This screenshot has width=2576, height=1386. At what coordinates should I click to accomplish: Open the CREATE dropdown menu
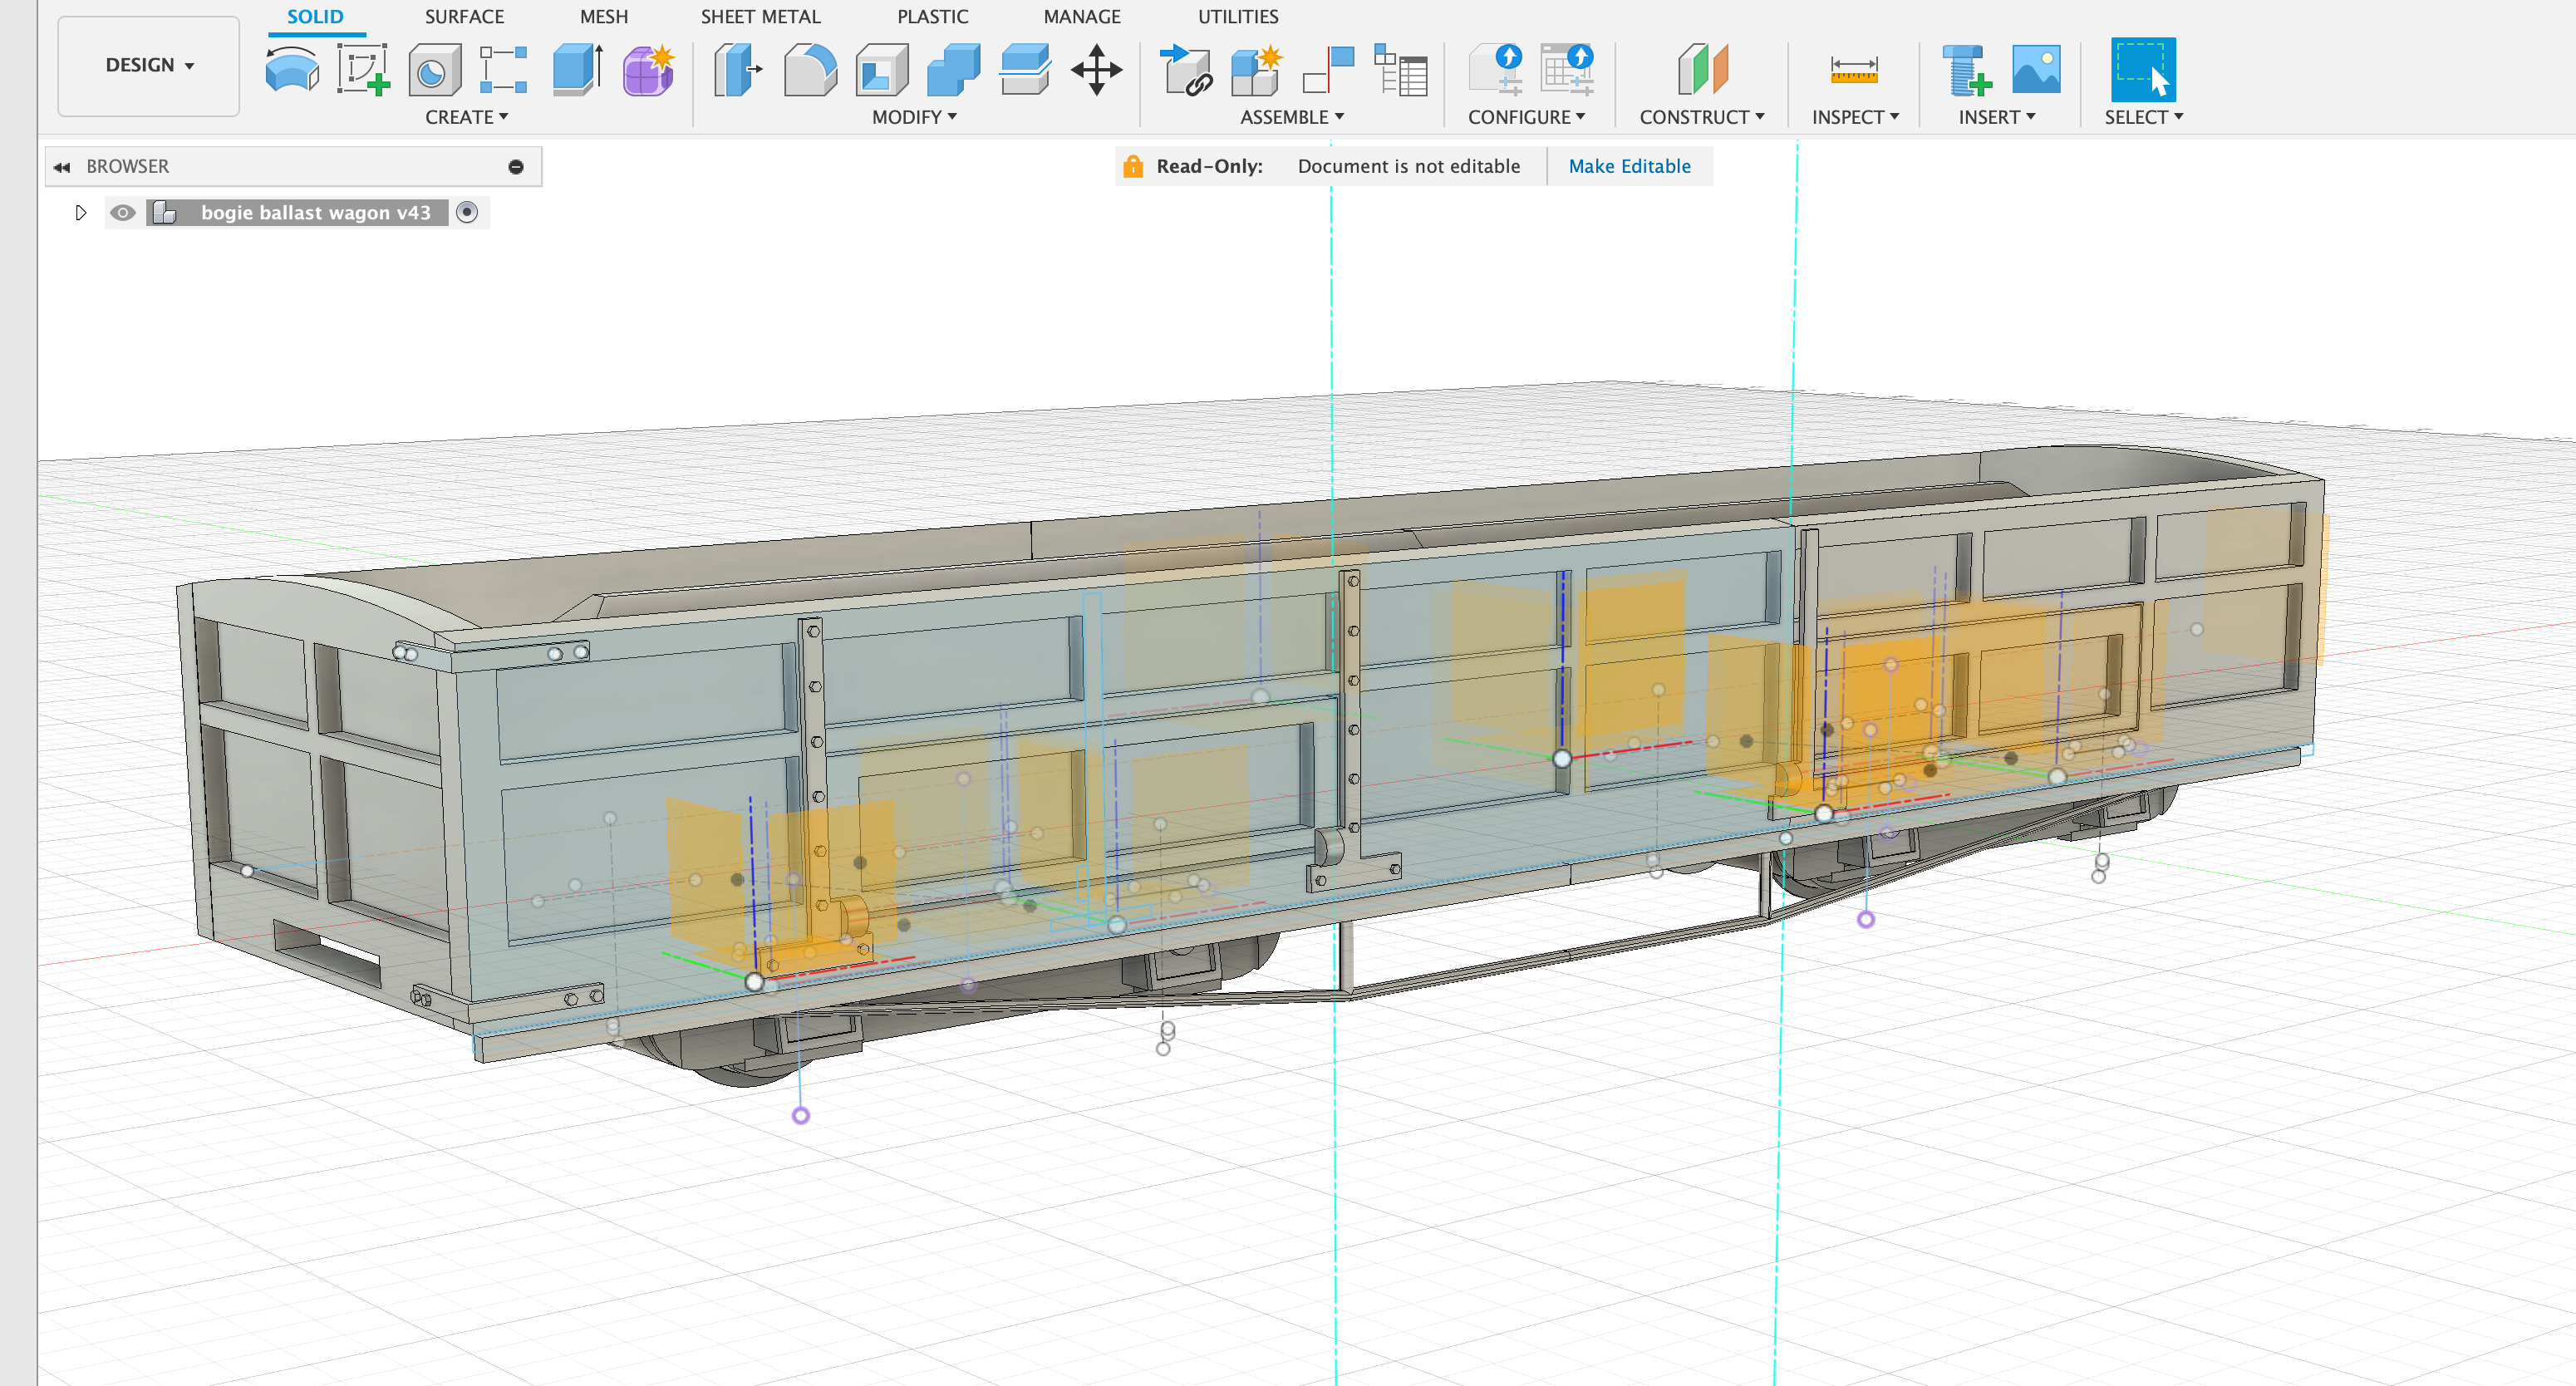coord(466,117)
